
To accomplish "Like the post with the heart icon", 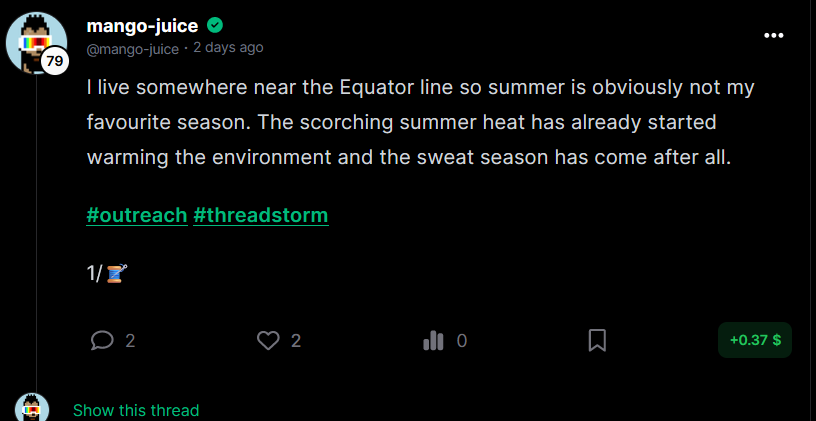I will (x=268, y=341).
